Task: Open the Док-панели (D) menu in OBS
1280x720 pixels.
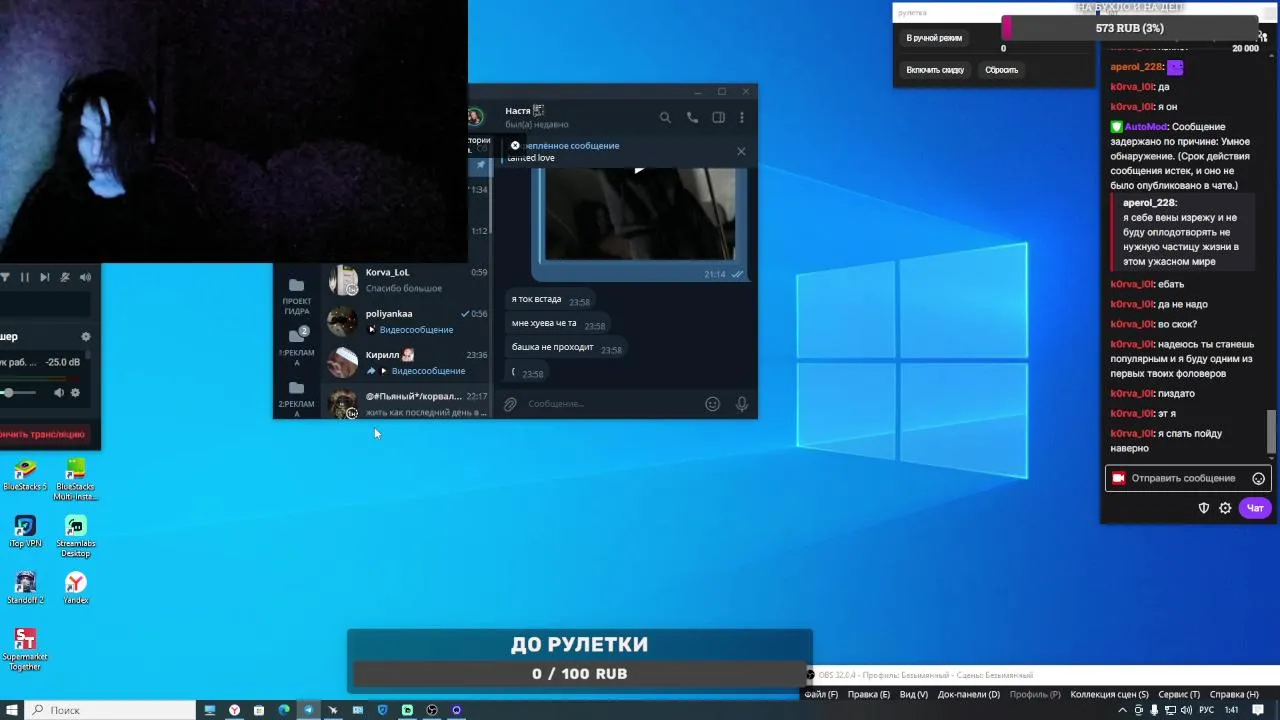Action: pyautogui.click(x=969, y=694)
